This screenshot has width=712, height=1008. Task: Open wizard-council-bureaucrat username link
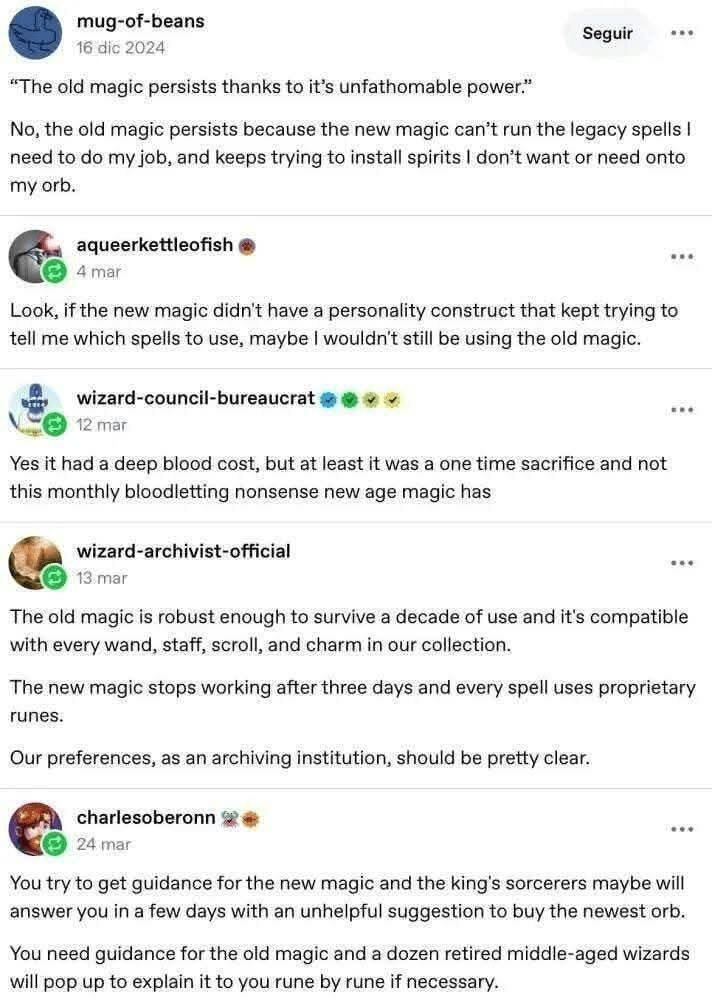coord(196,398)
